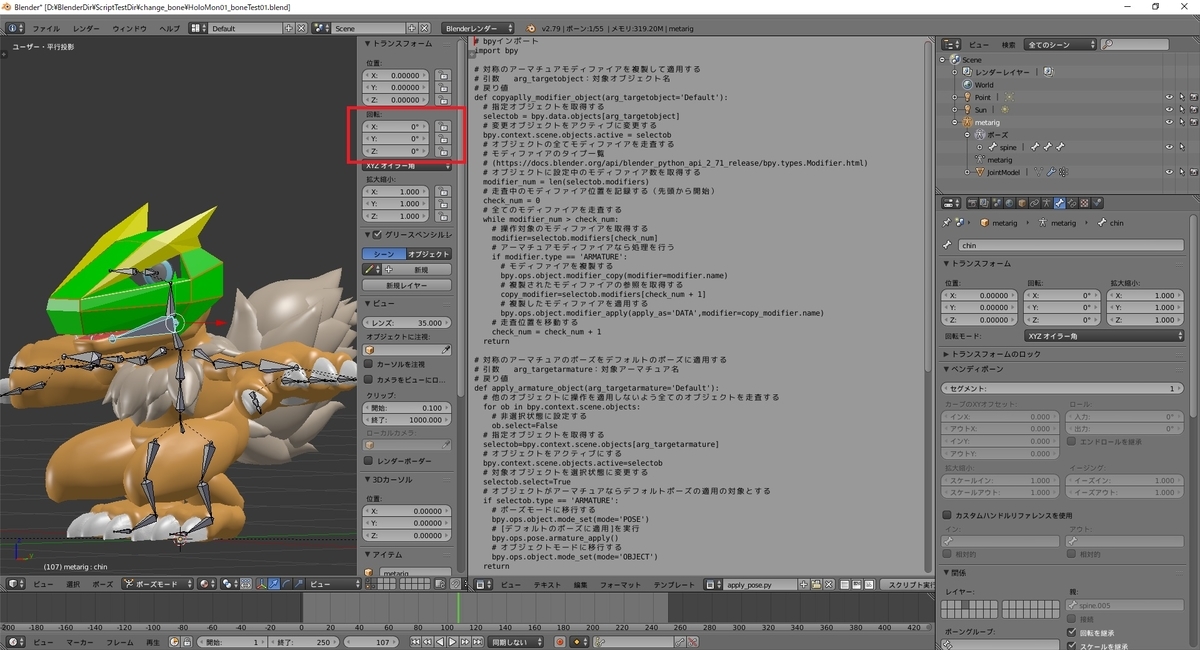This screenshot has width=1200, height=650.
Task: Open the Templates menu in text editor
Action: click(675, 584)
